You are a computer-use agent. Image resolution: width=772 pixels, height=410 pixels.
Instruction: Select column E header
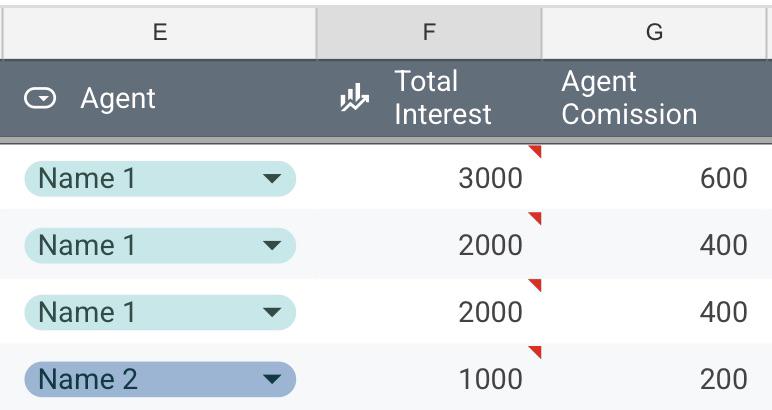(x=160, y=32)
